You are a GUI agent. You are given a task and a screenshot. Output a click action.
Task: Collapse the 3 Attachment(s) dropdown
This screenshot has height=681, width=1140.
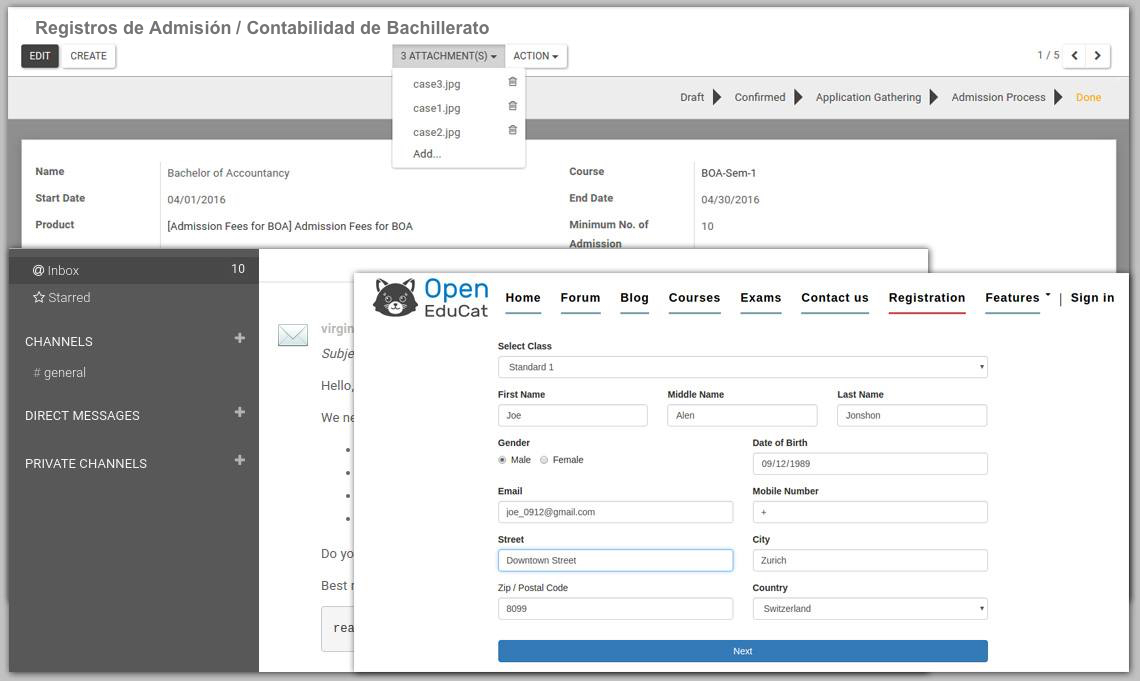(448, 56)
